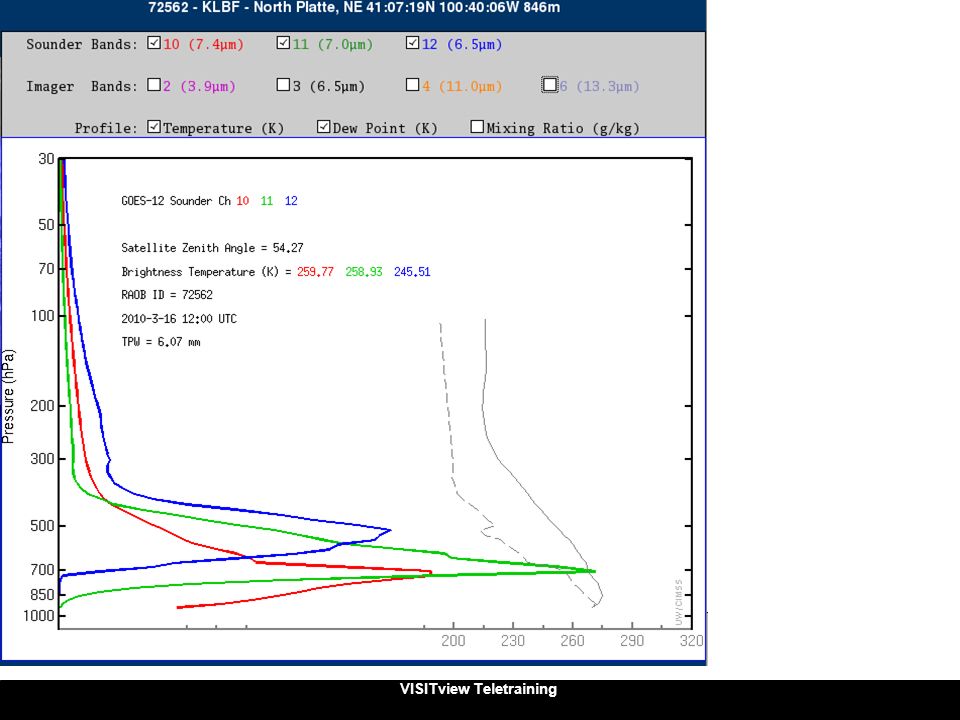Image resolution: width=960 pixels, height=720 pixels.
Task: Uncheck Sounder Band 11 (7.0µm) checkbox
Action: pyautogui.click(x=283, y=43)
